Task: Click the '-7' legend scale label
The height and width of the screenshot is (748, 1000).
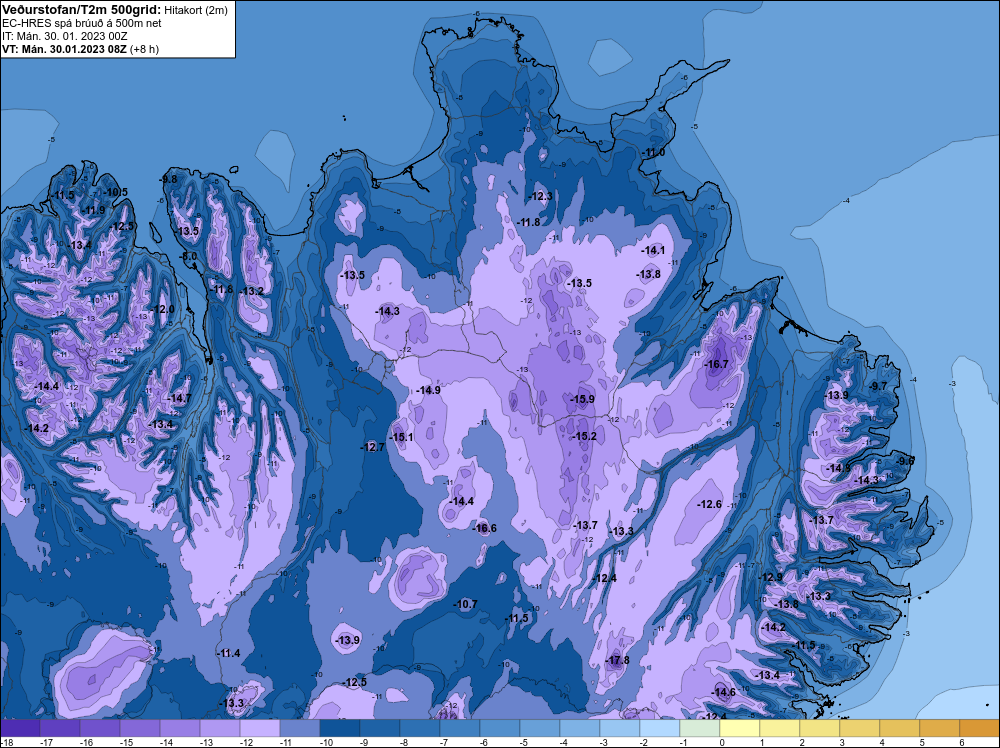Action: [446, 742]
